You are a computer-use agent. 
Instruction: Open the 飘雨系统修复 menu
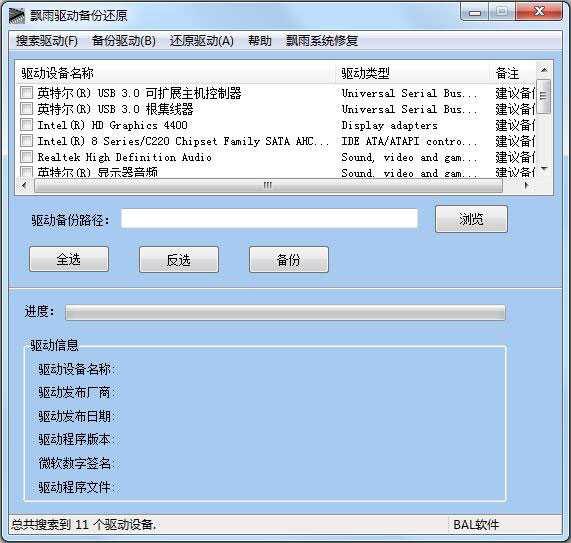(322, 40)
